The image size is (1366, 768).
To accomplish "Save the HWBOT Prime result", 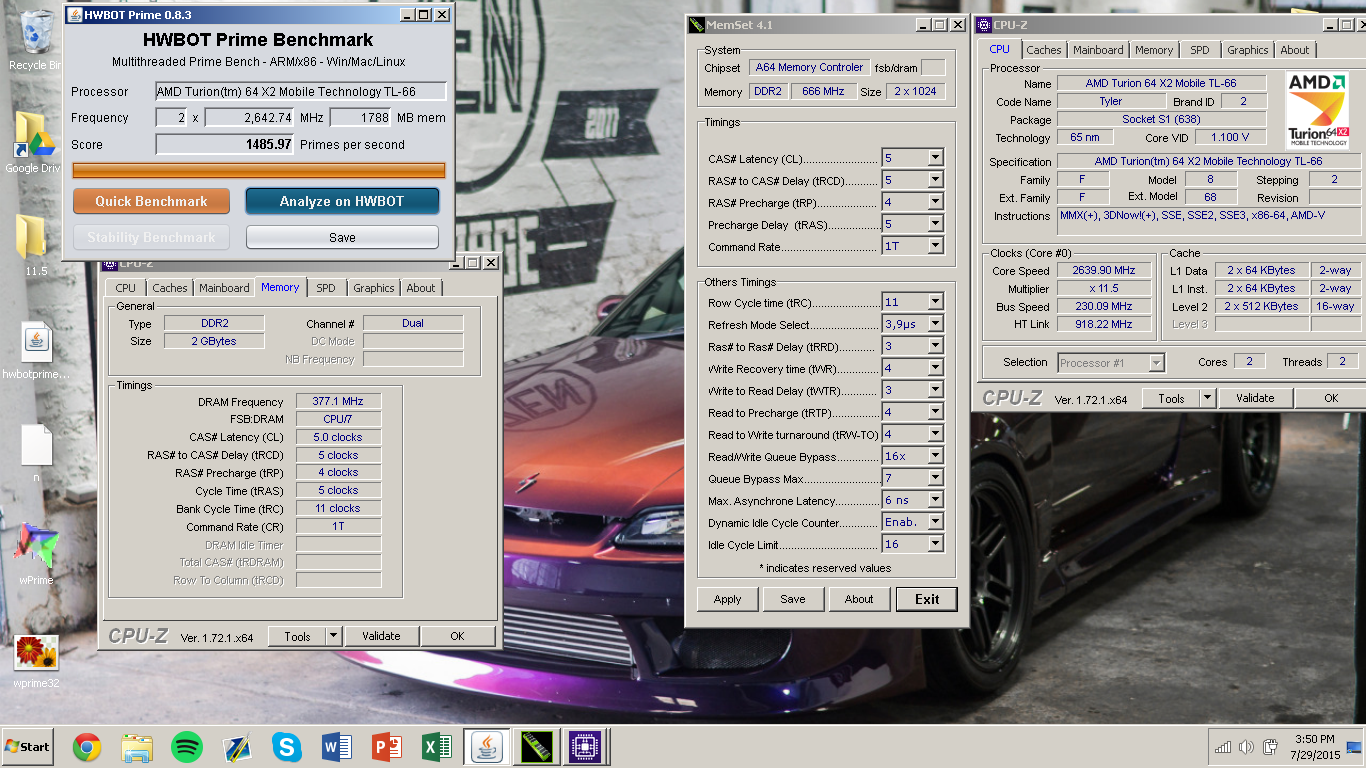I will pyautogui.click(x=342, y=237).
